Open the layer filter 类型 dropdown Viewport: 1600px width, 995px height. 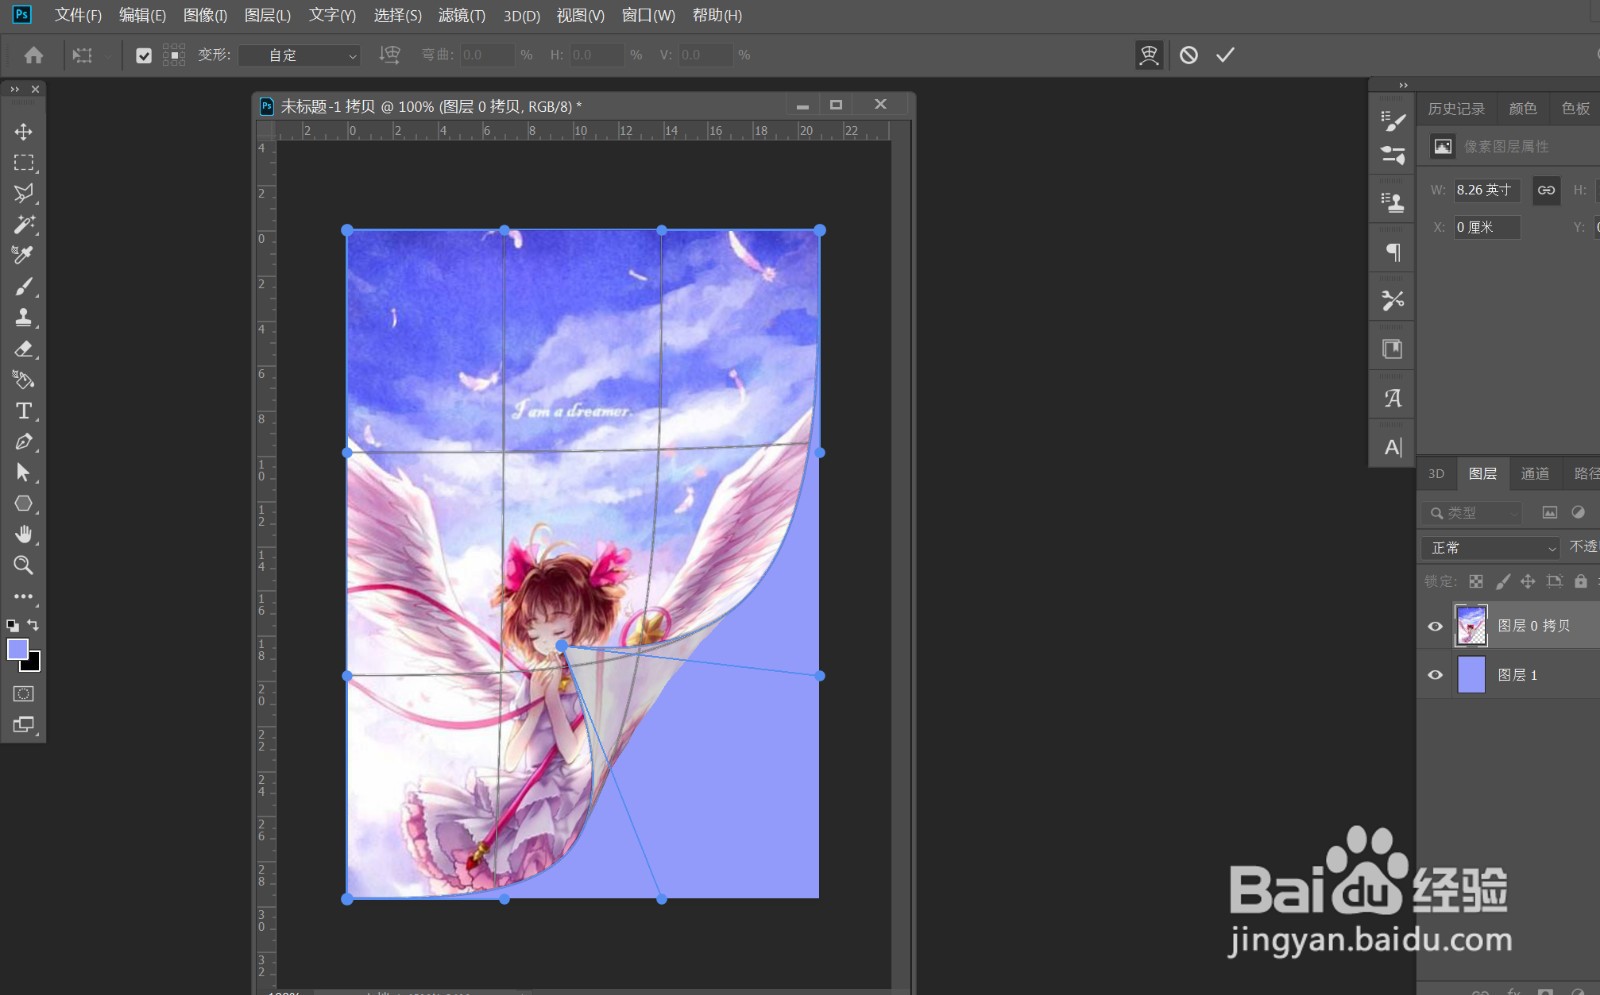pos(1470,513)
